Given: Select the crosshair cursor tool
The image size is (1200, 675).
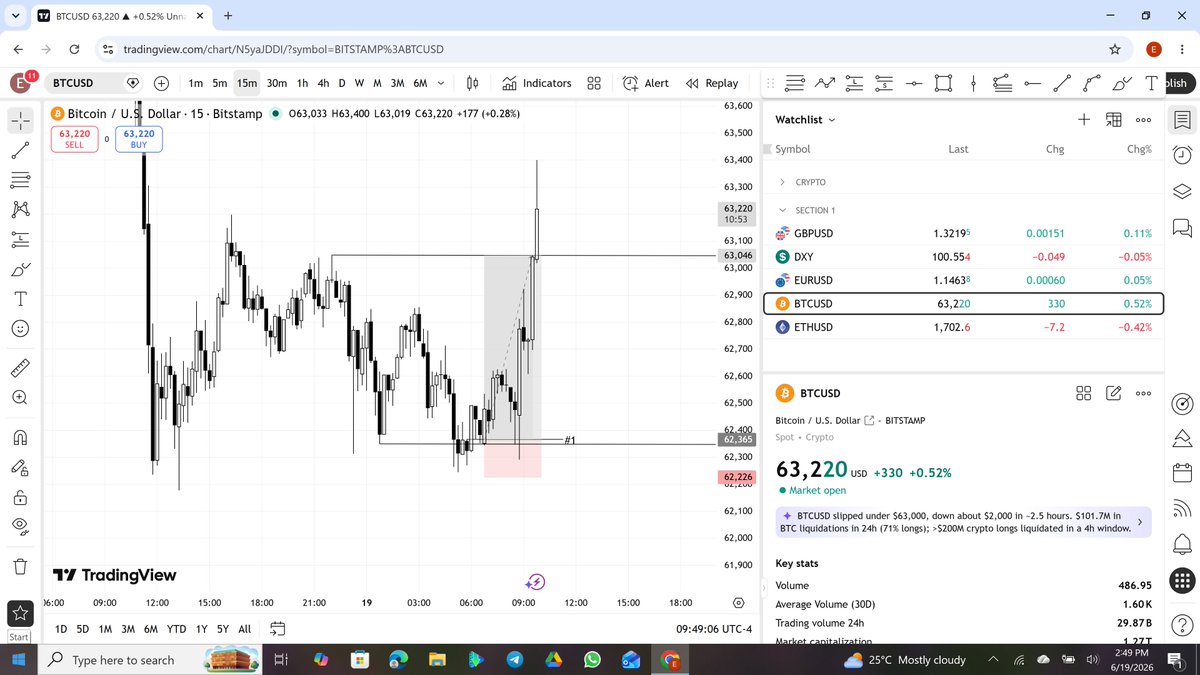Looking at the screenshot, I should (21, 120).
